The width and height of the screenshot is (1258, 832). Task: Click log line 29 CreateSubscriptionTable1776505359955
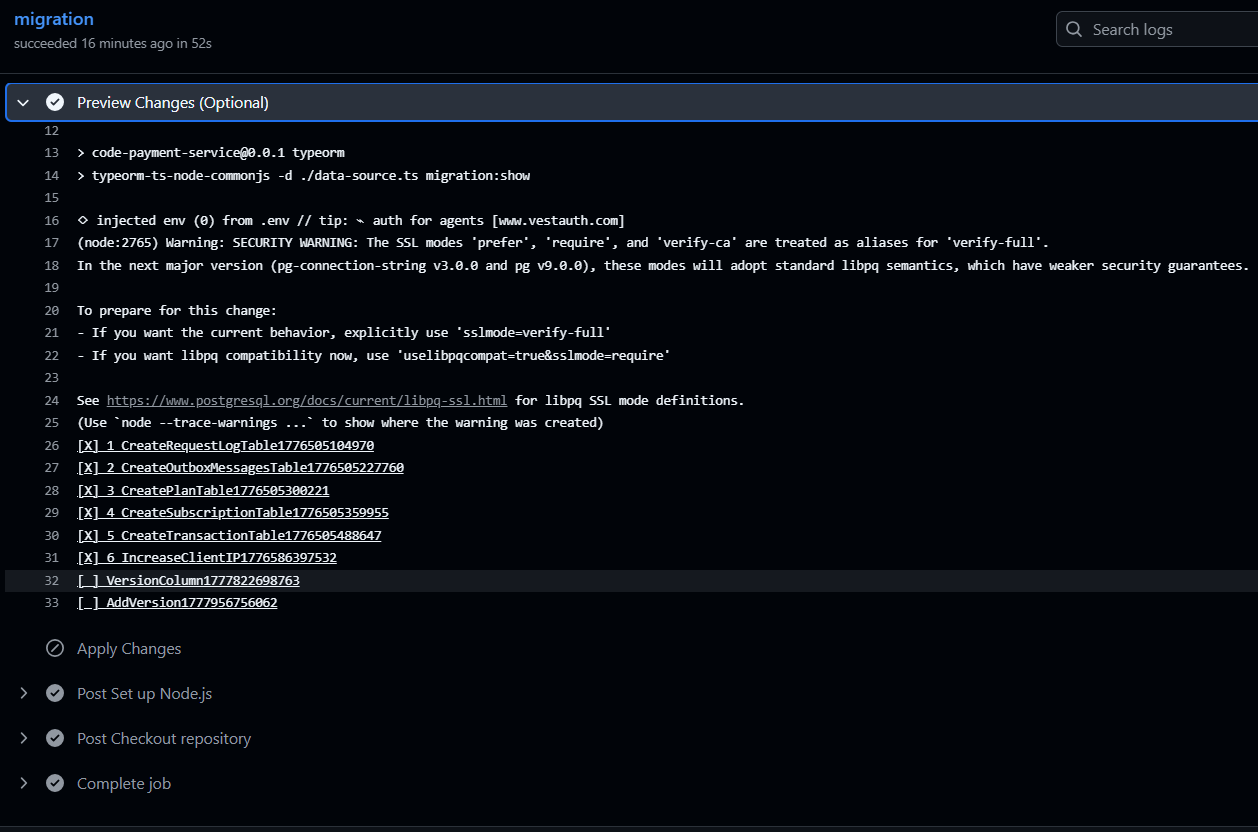[x=233, y=512]
